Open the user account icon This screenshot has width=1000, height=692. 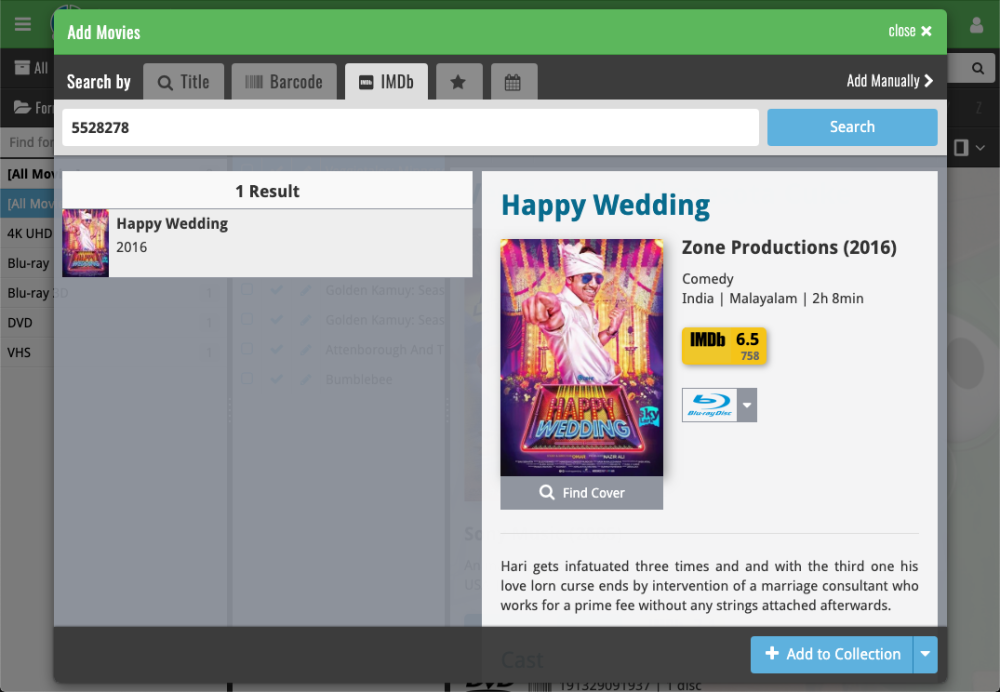tap(976, 25)
